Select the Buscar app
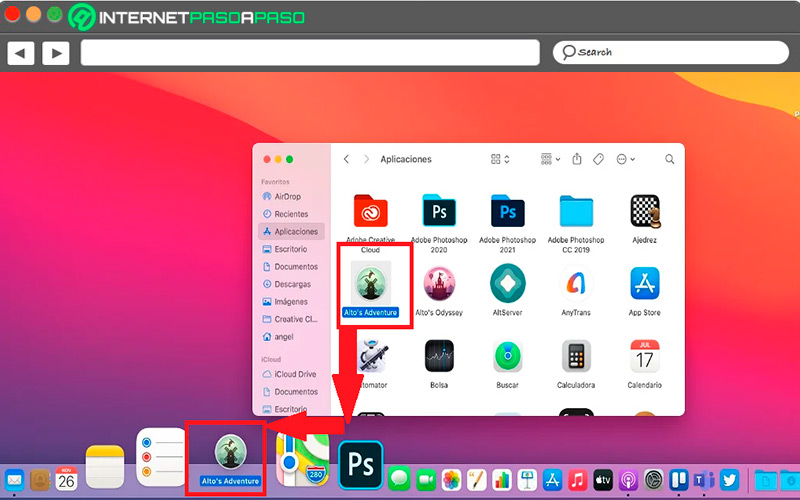 [x=508, y=356]
